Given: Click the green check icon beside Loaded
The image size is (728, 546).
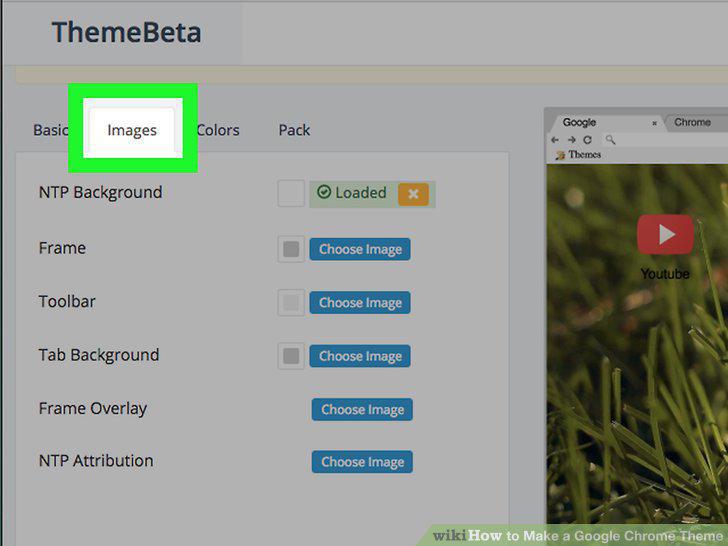Looking at the screenshot, I should [324, 192].
